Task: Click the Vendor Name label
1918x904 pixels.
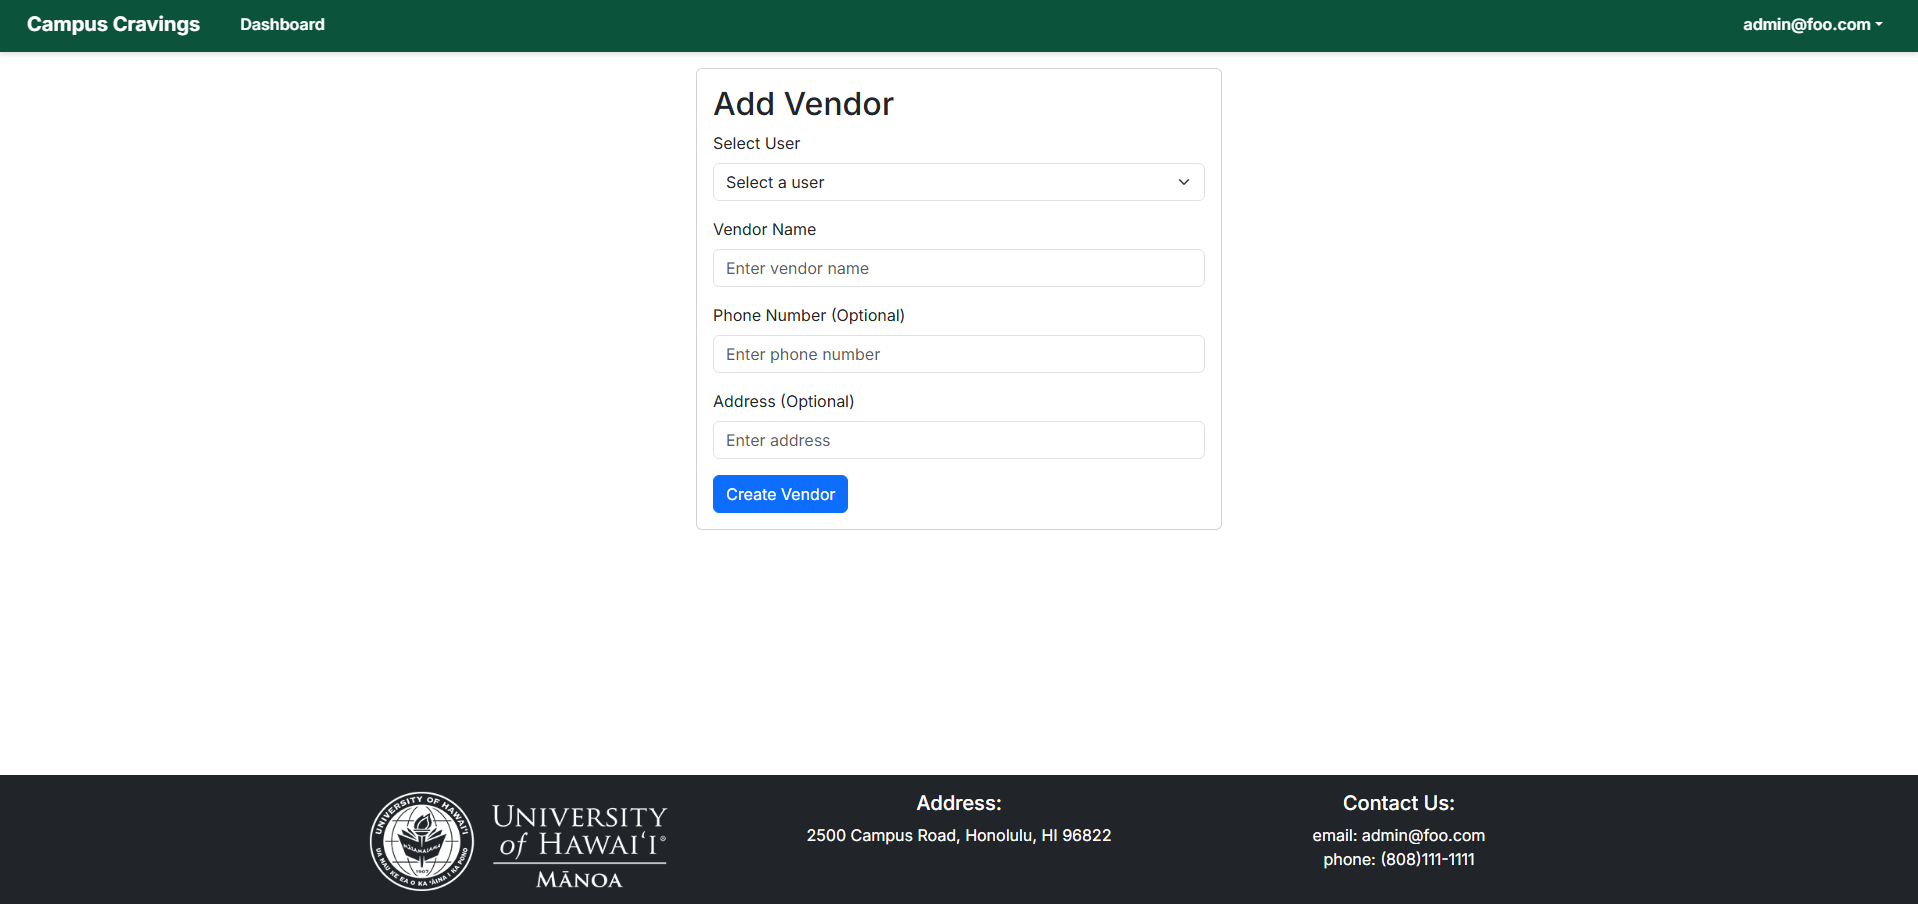Action: coord(764,229)
